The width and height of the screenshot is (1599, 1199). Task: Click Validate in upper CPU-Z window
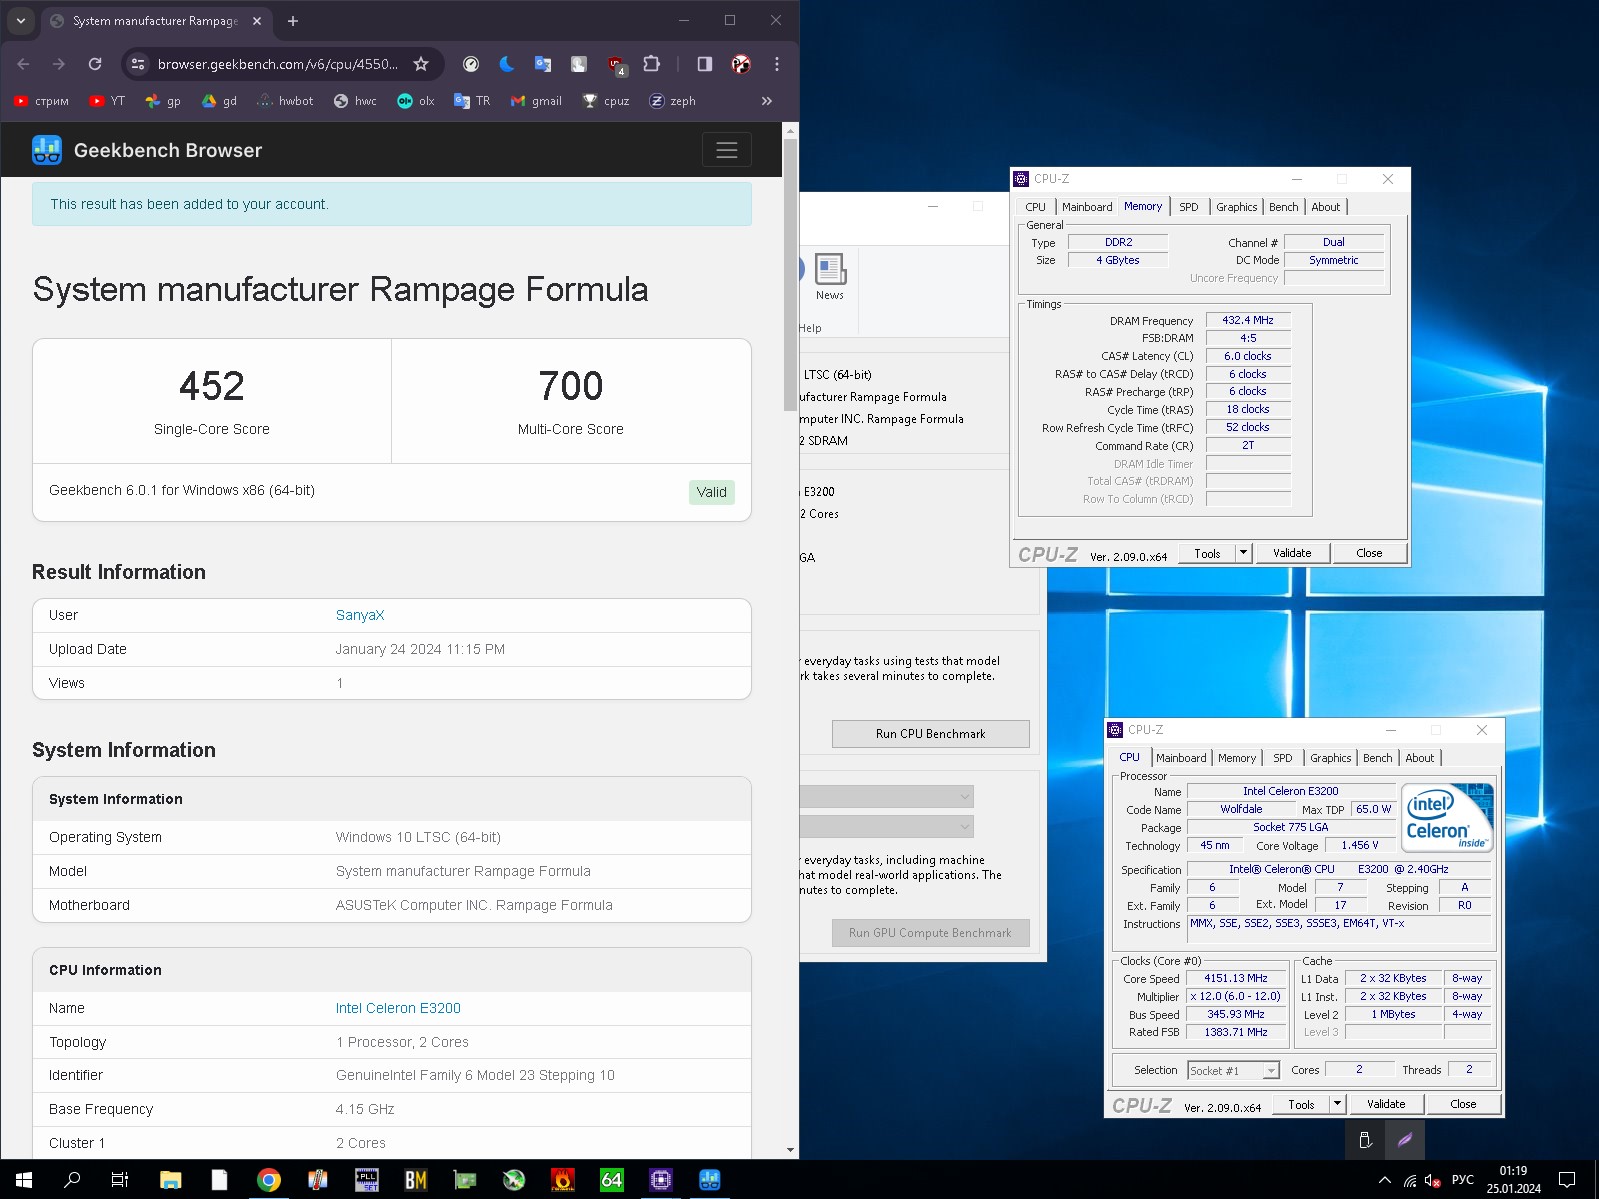click(1292, 553)
